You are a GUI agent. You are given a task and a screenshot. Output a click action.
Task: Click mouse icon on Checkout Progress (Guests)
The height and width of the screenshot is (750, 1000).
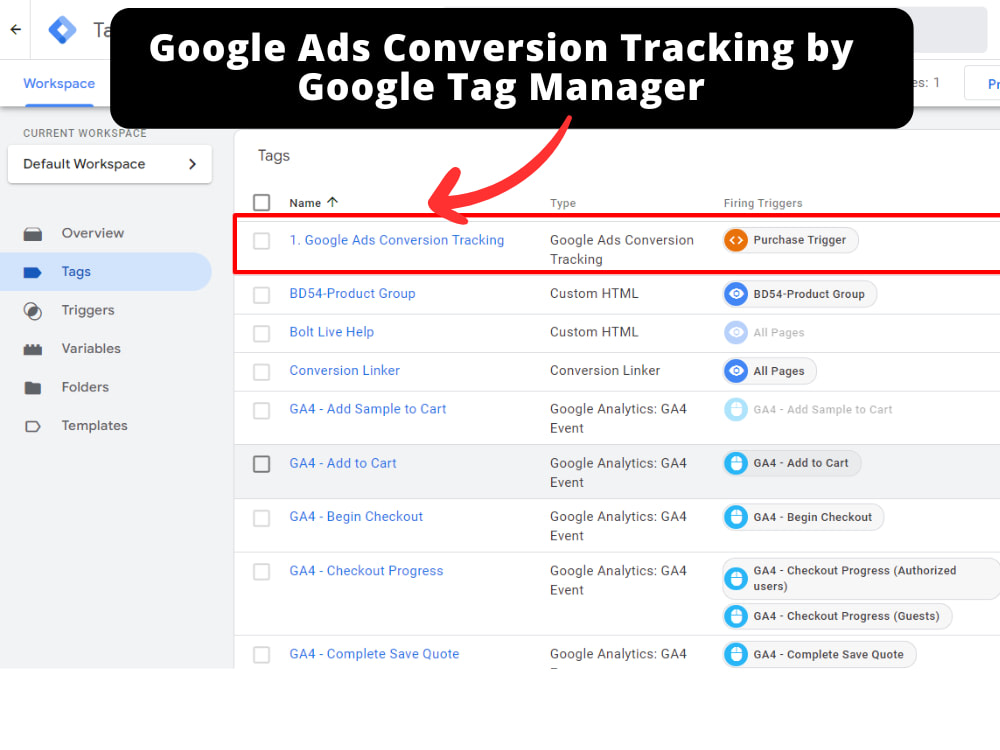736,617
